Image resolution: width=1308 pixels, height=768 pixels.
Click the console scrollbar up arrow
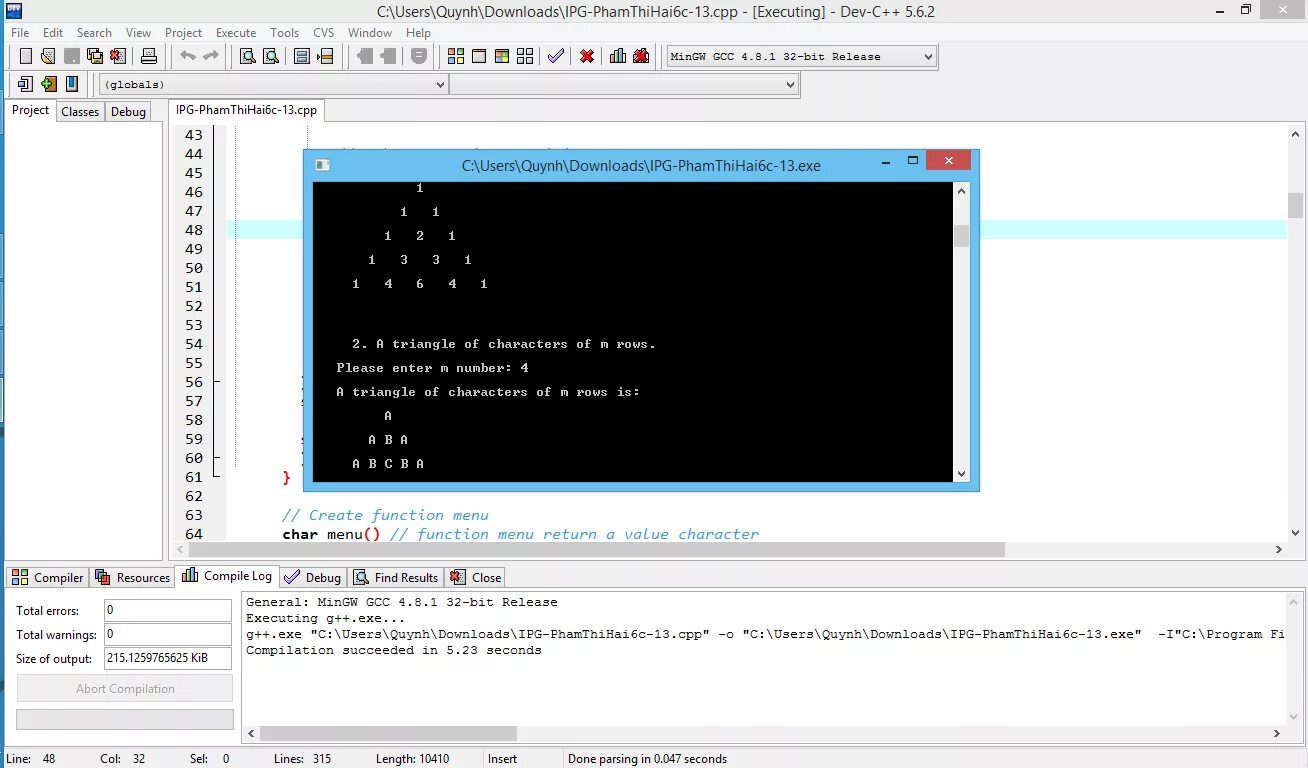click(x=961, y=190)
